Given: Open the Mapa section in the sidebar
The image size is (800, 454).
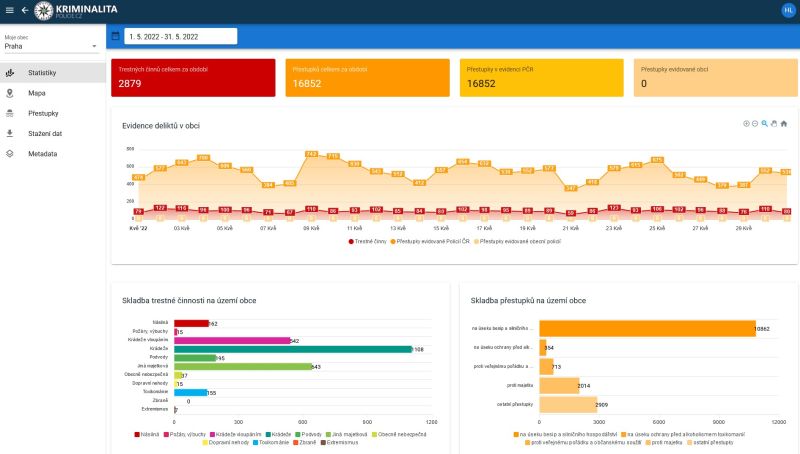Looking at the screenshot, I should pyautogui.click(x=36, y=93).
